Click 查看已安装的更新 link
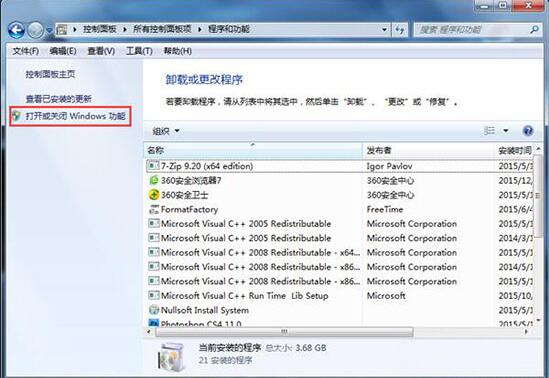The height and width of the screenshot is (378, 549). (x=58, y=99)
